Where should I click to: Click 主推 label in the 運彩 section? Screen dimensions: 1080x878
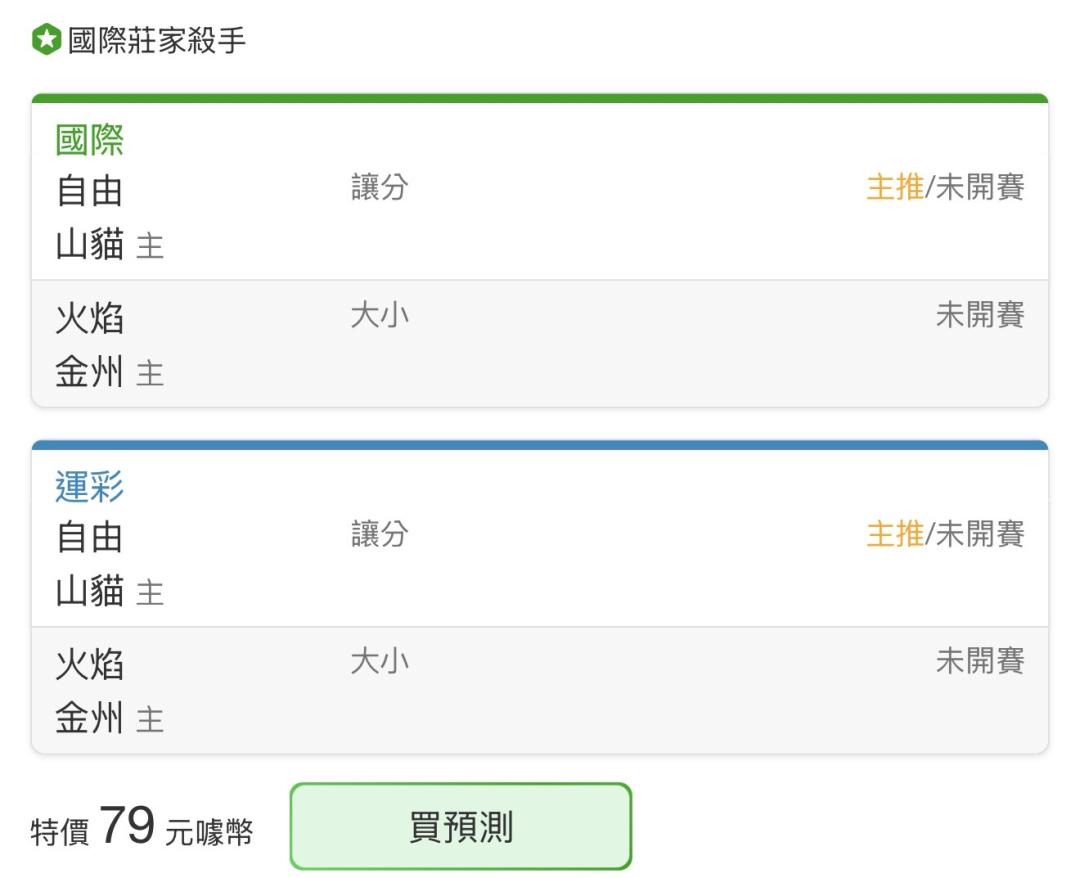895,534
